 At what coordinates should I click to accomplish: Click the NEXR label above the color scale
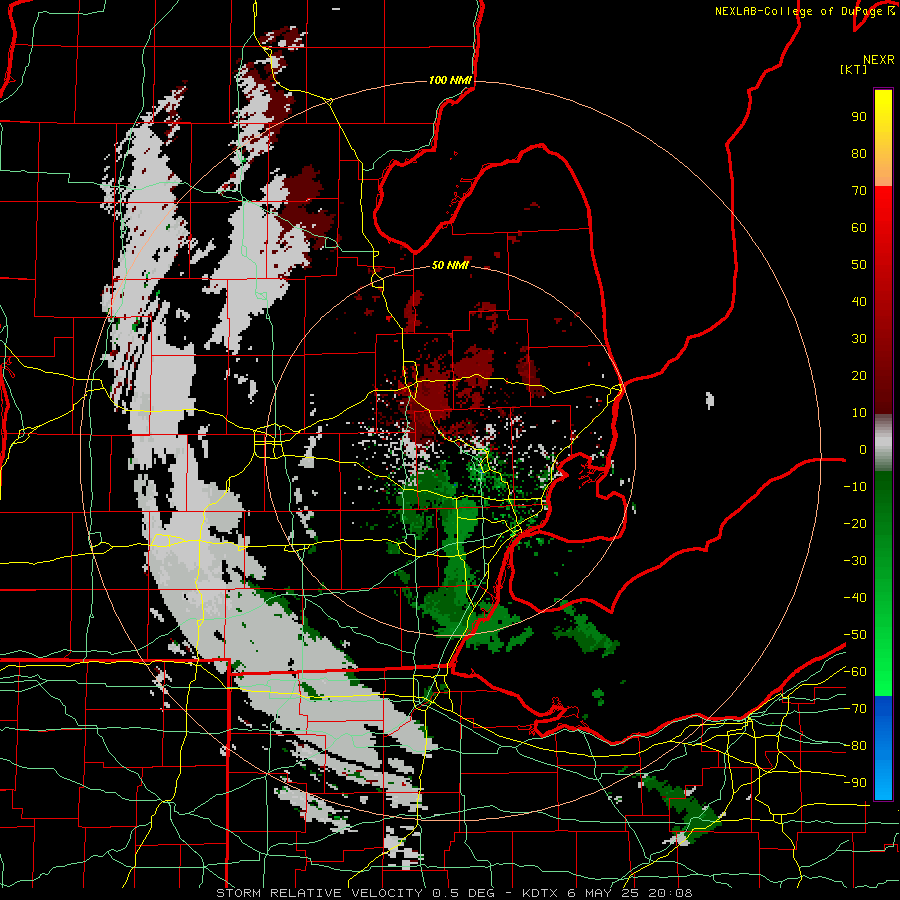(x=879, y=60)
